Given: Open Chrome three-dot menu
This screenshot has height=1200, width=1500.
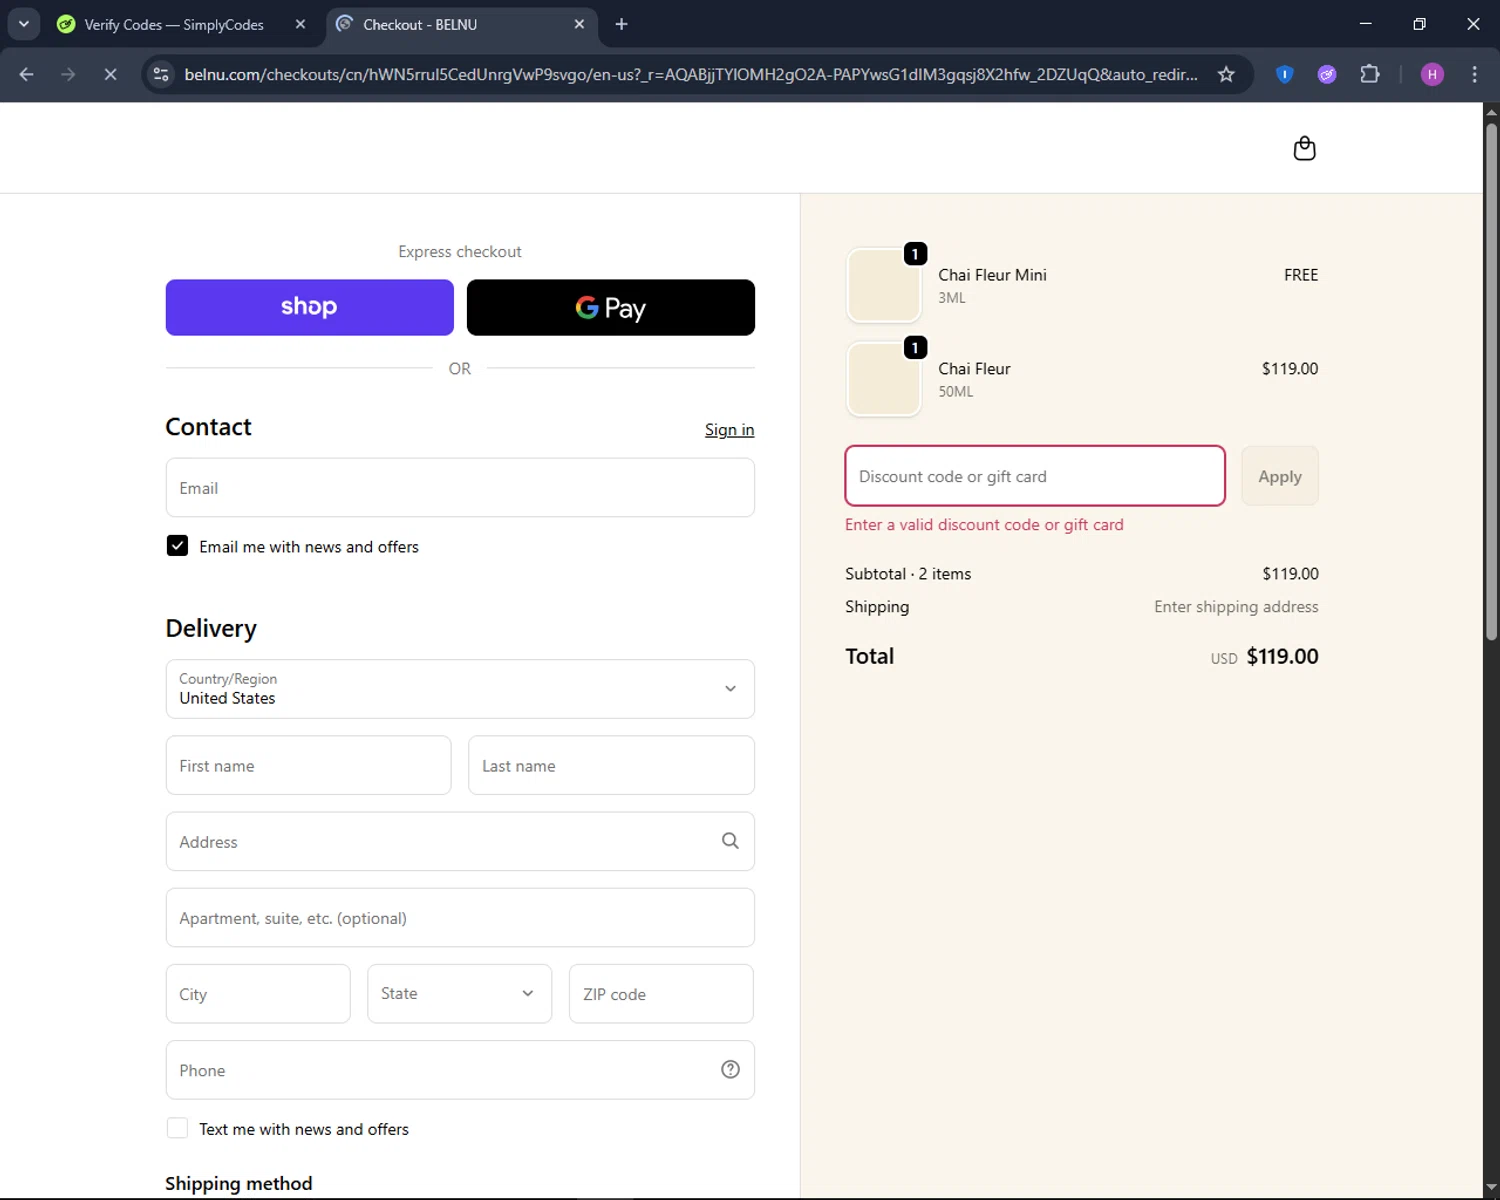Looking at the screenshot, I should pyautogui.click(x=1474, y=74).
